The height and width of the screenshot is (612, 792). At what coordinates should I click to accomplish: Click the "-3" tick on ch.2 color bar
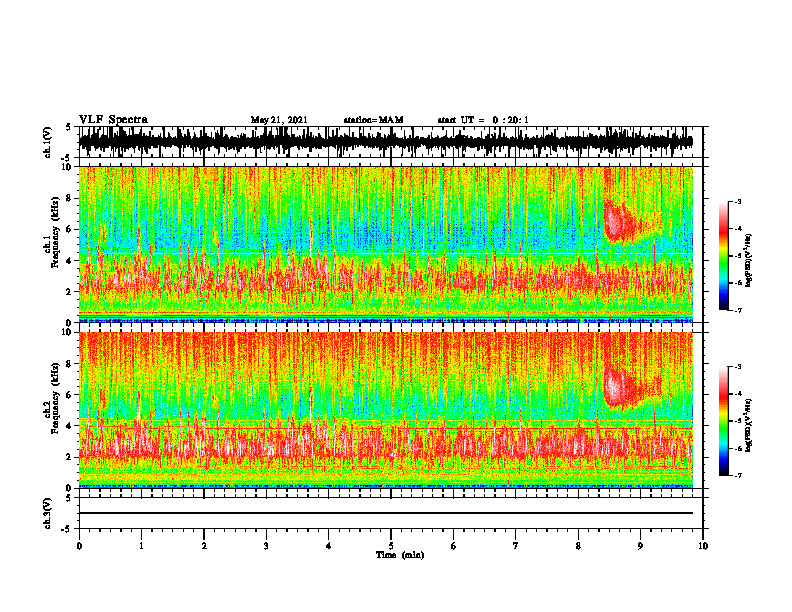[x=738, y=367]
